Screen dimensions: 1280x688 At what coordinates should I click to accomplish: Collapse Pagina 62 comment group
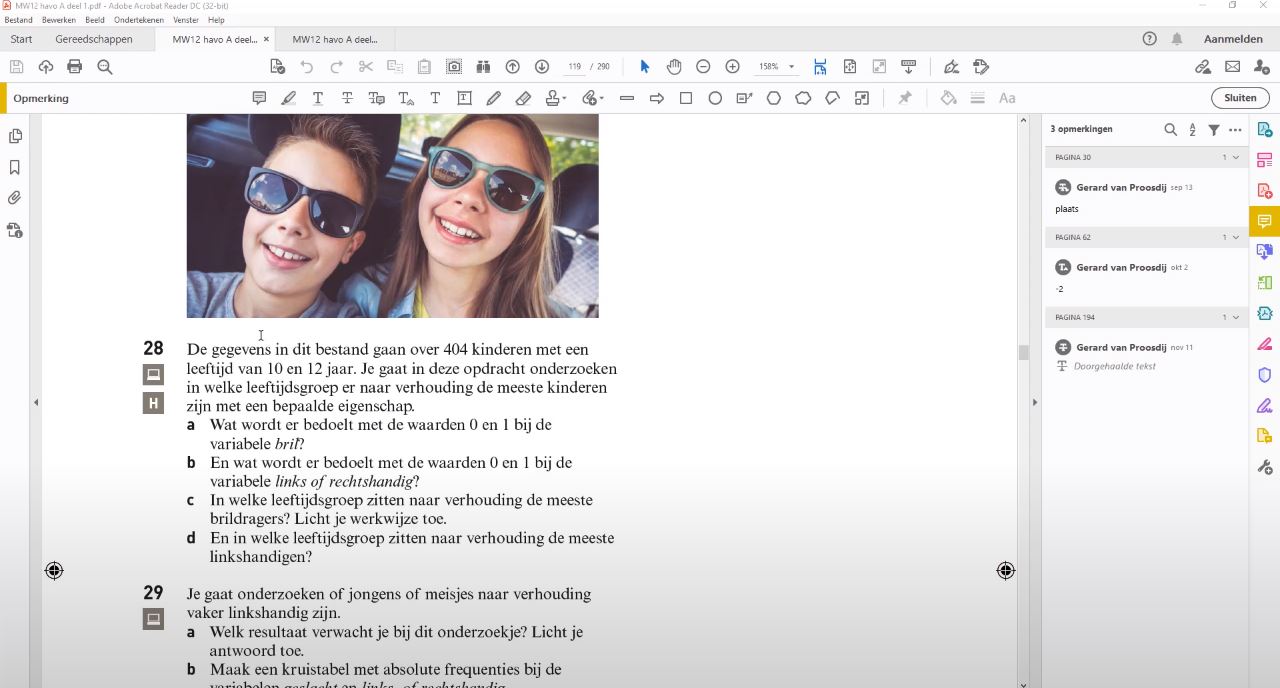tap(1236, 238)
